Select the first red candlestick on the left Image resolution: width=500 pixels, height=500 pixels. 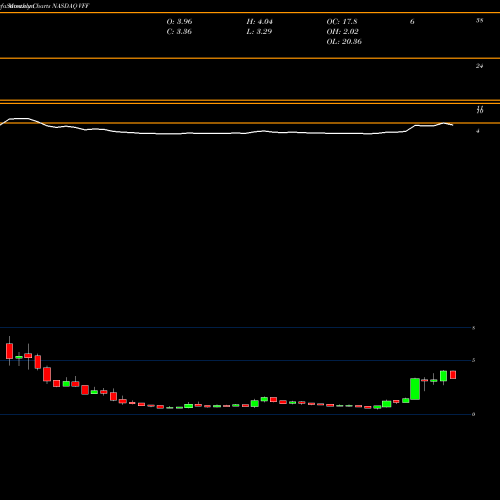tap(9, 351)
